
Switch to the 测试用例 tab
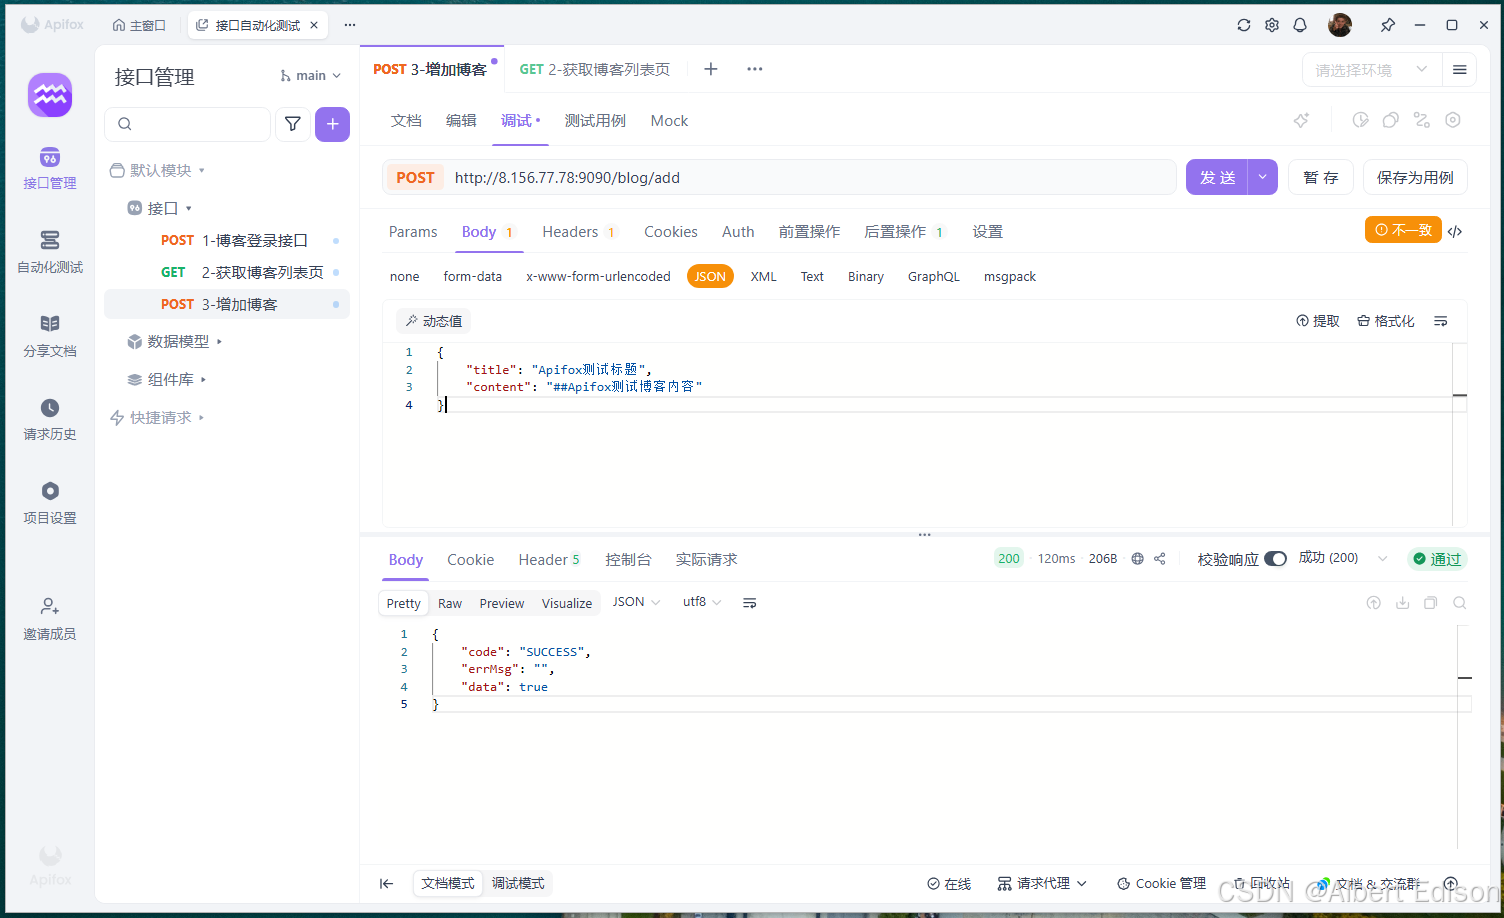[595, 121]
